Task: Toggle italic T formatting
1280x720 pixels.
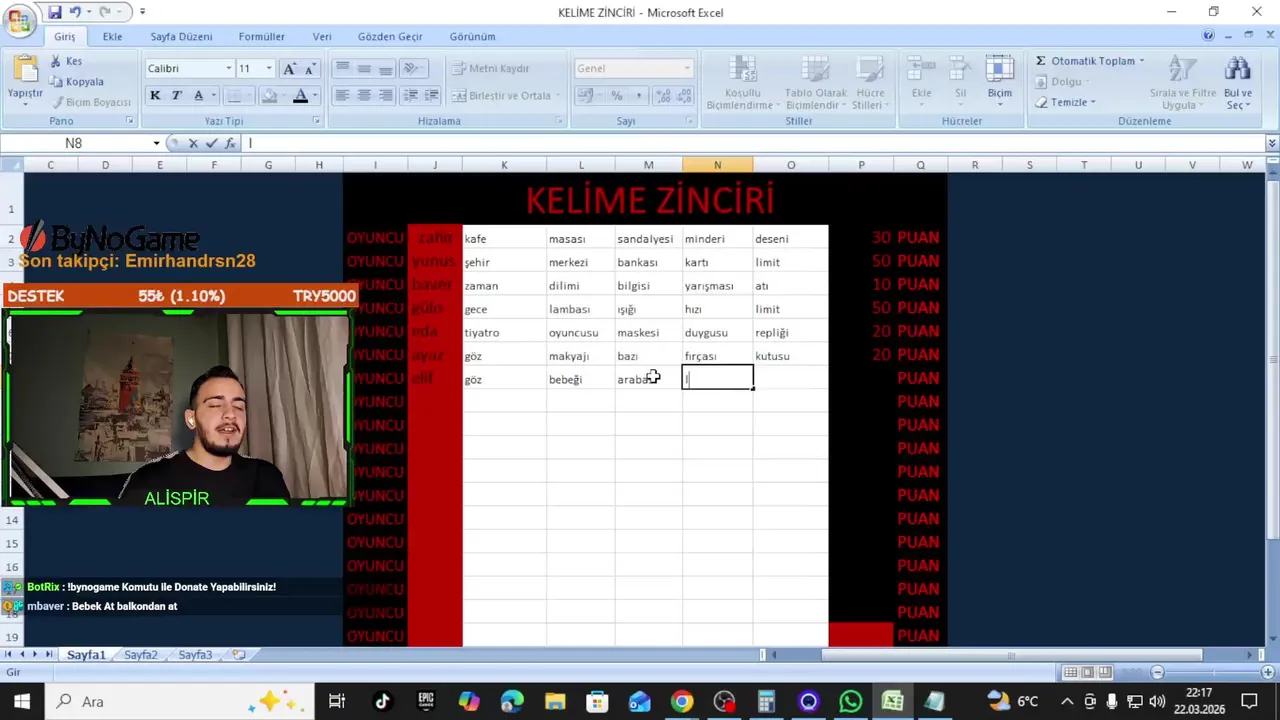Action: [x=176, y=95]
